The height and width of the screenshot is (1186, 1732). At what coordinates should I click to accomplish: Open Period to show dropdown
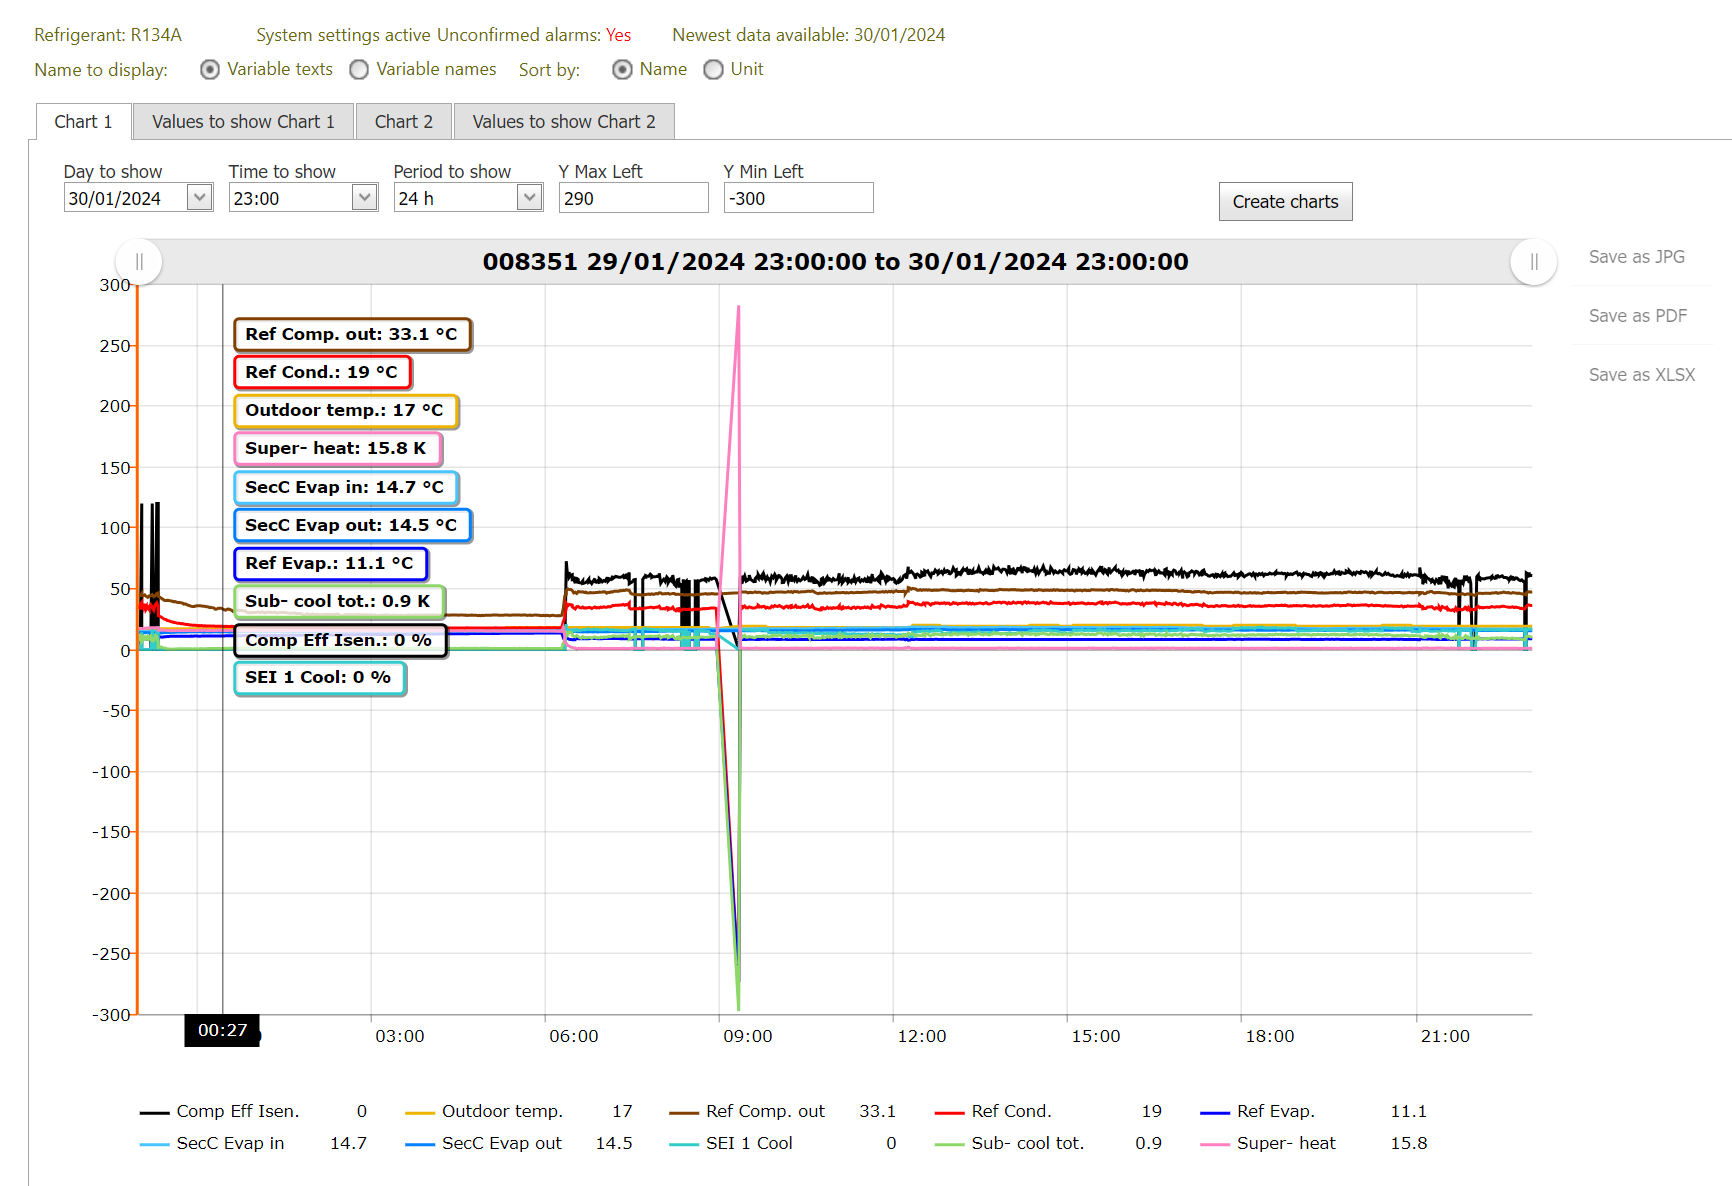(x=530, y=198)
